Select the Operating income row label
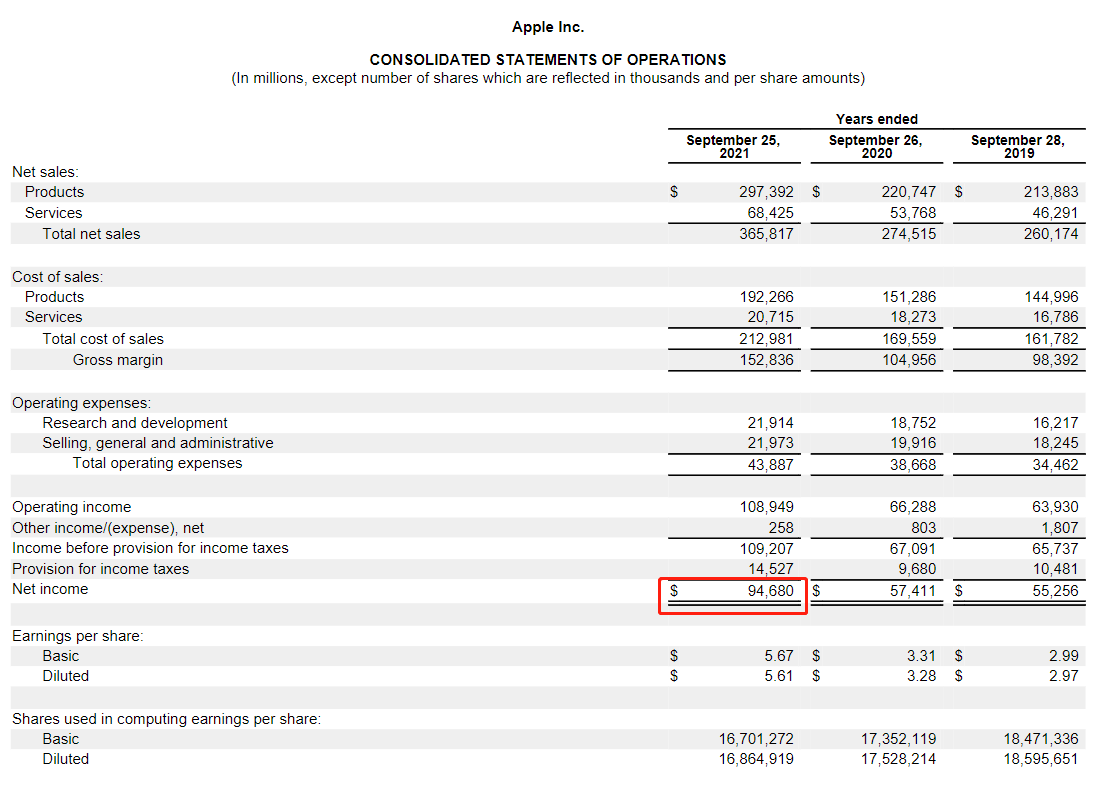1100x789 pixels. pyautogui.click(x=72, y=507)
